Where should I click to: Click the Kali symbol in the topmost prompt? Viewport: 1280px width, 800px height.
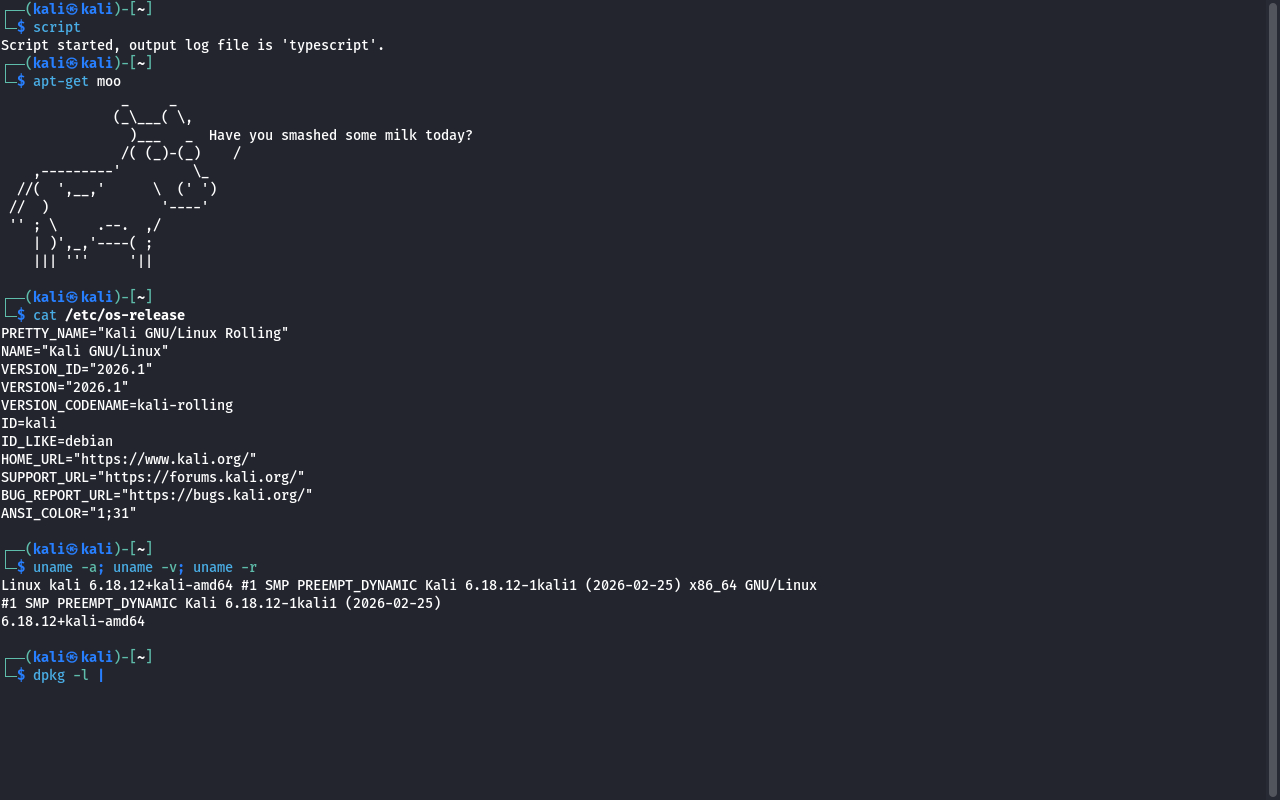72,9
